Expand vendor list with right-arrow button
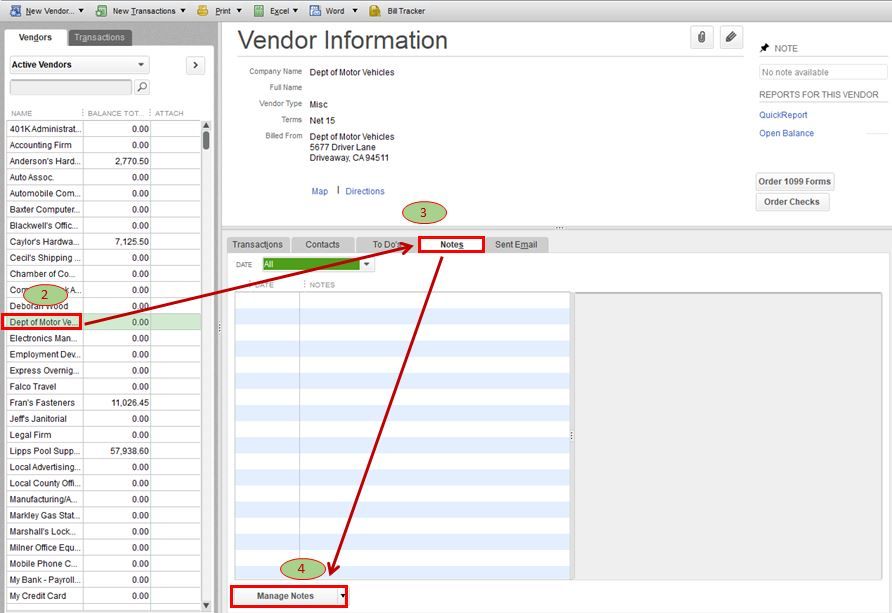This screenshot has width=892, height=613. click(196, 65)
